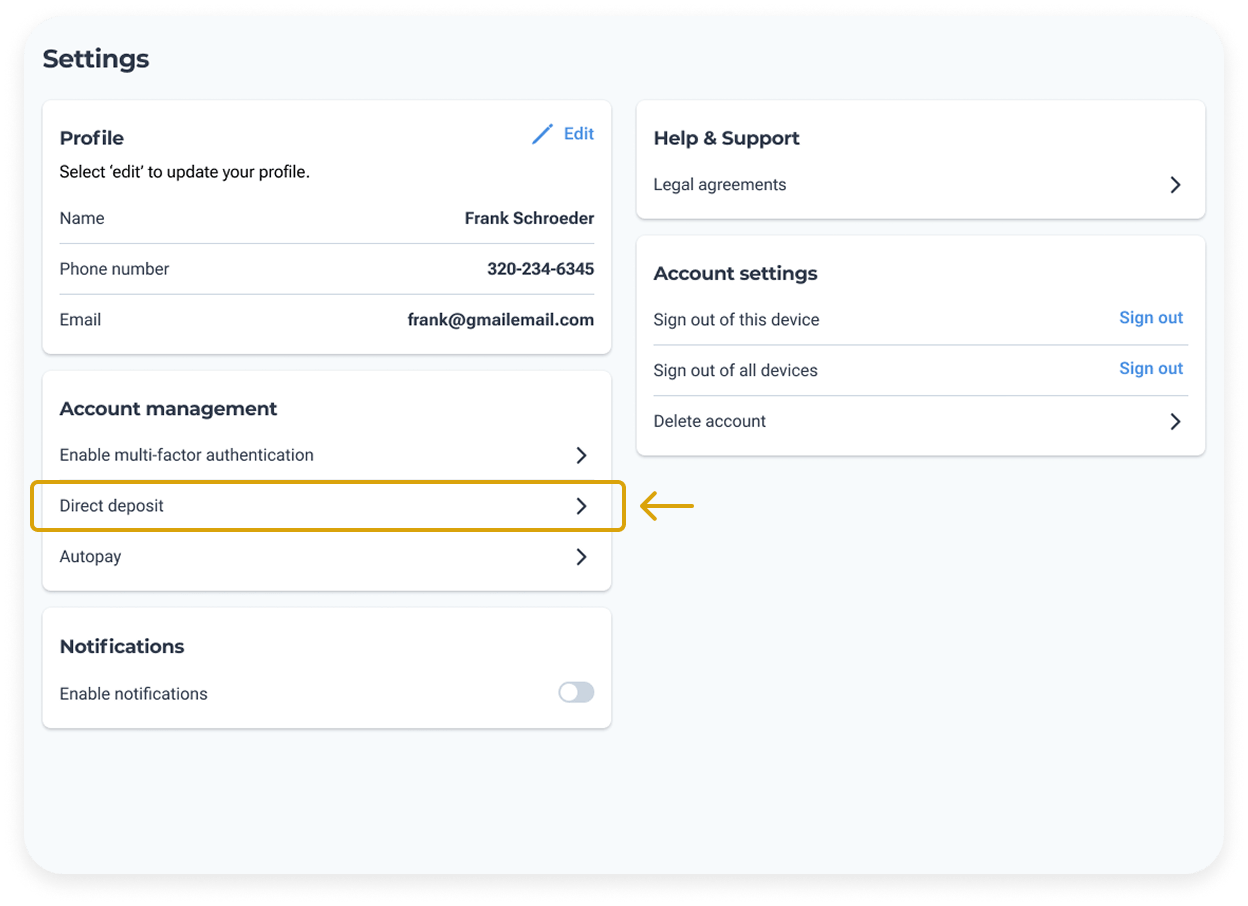
Task: Click the email frank@gmailemail.com
Action: [500, 320]
